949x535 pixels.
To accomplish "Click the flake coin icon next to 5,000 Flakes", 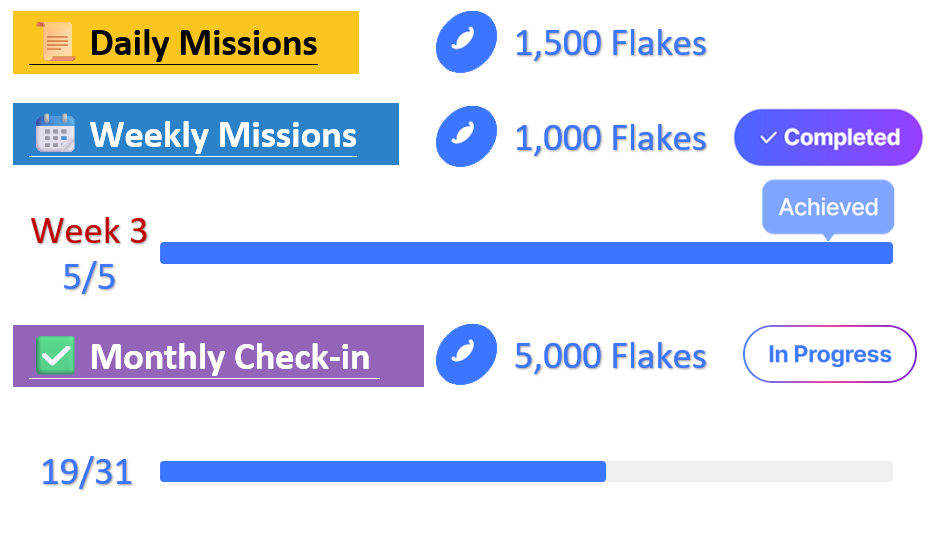I will point(466,354).
